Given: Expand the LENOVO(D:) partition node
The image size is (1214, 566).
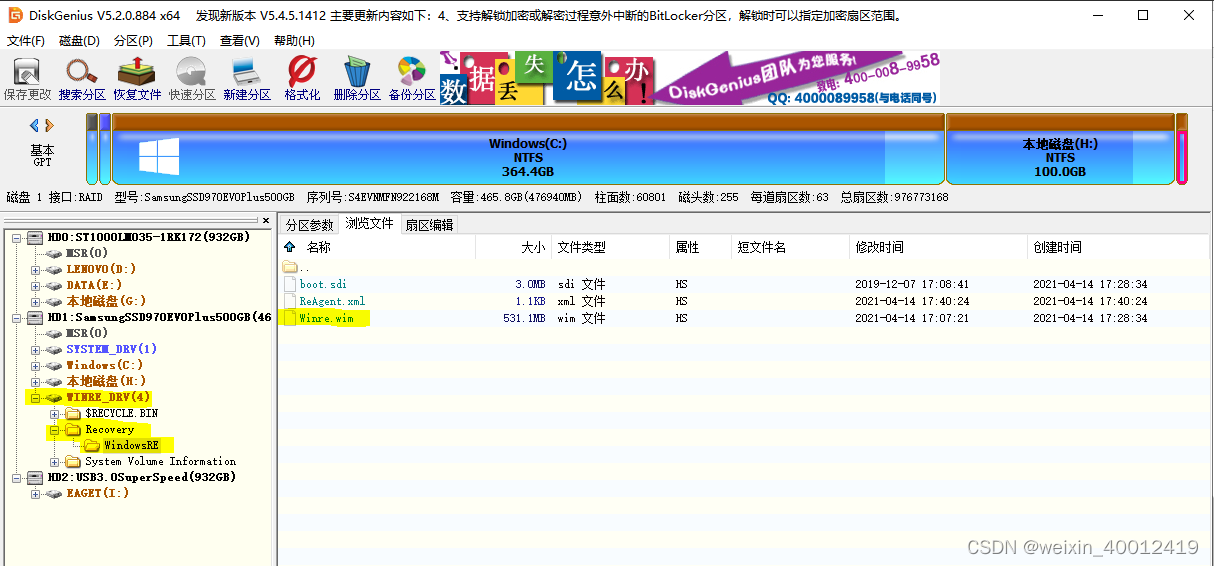Looking at the screenshot, I should tap(35, 269).
